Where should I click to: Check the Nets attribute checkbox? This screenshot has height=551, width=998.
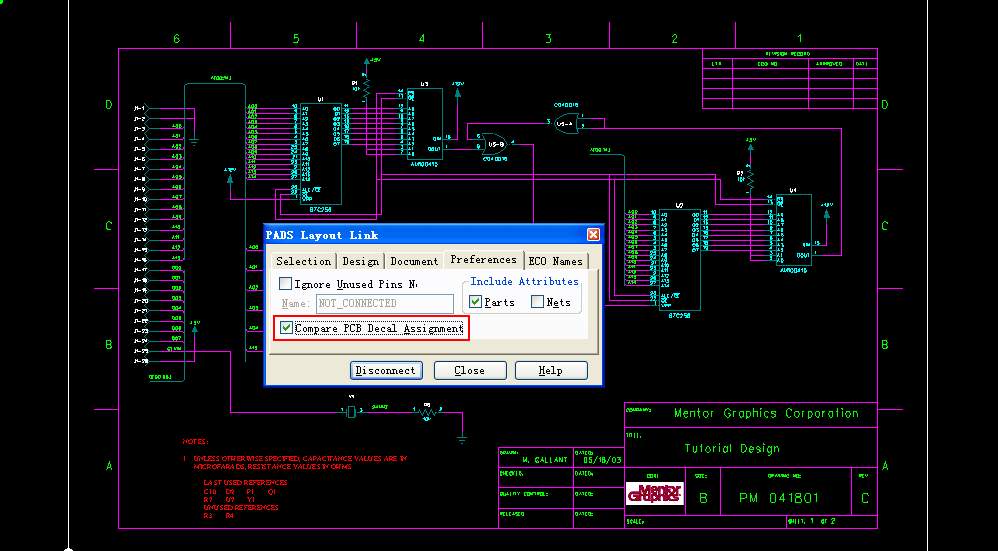tap(537, 302)
